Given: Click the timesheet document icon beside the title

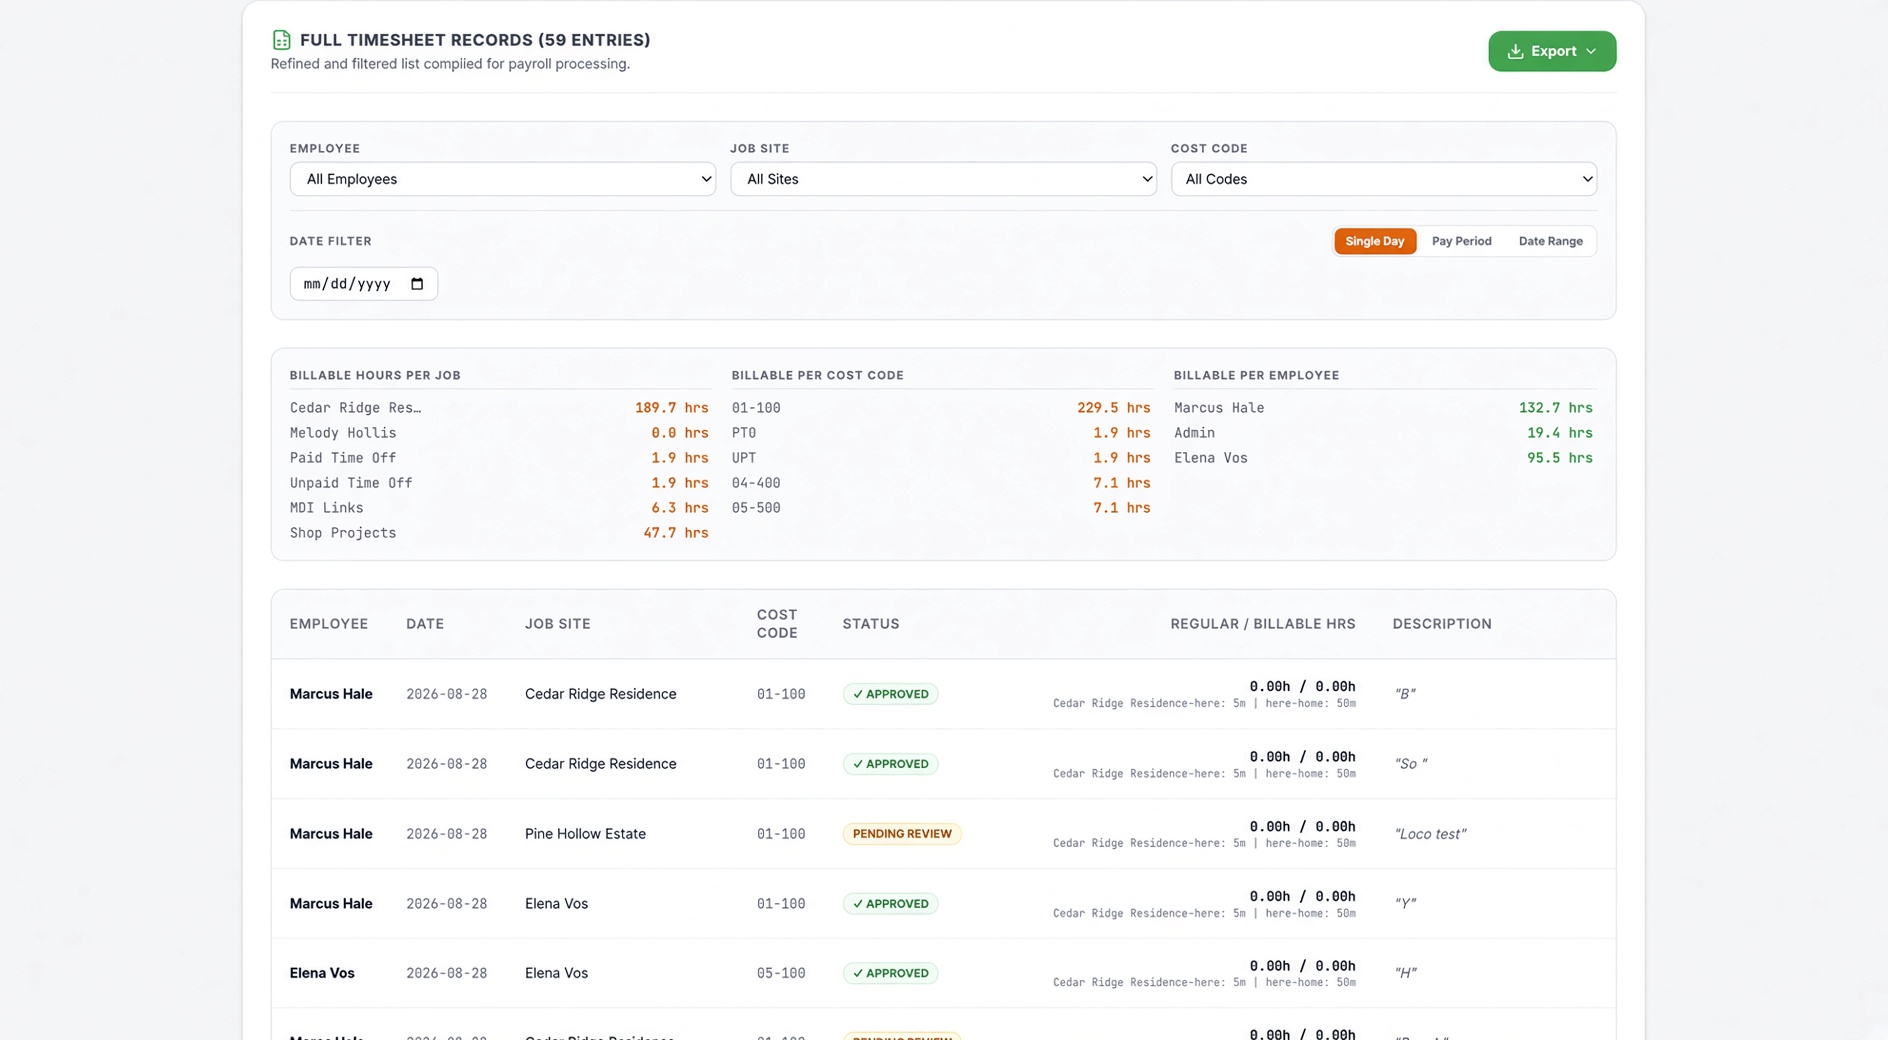Looking at the screenshot, I should point(281,40).
